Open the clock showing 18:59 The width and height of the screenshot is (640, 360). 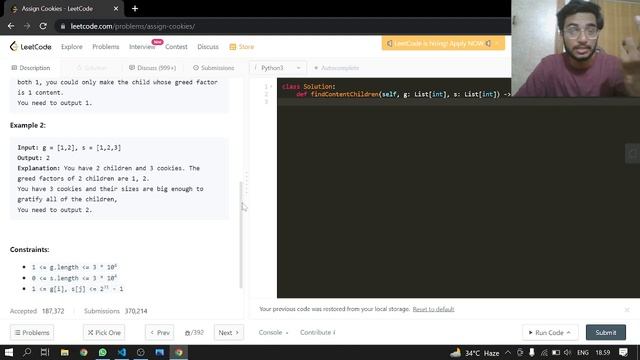click(x=603, y=352)
